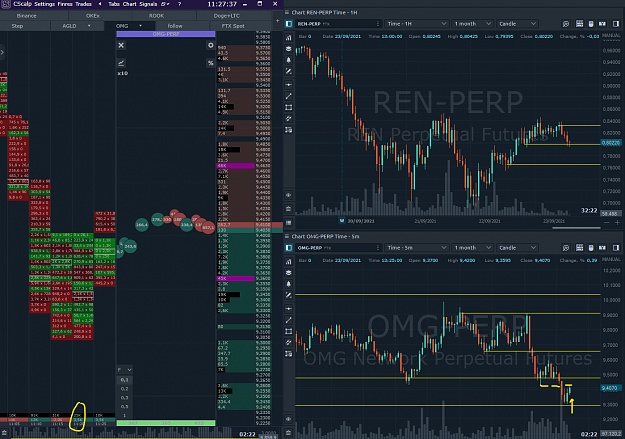Screen dimensions: 625x439
Task: Select the 0,2 order volume preset
Action: (124, 389)
